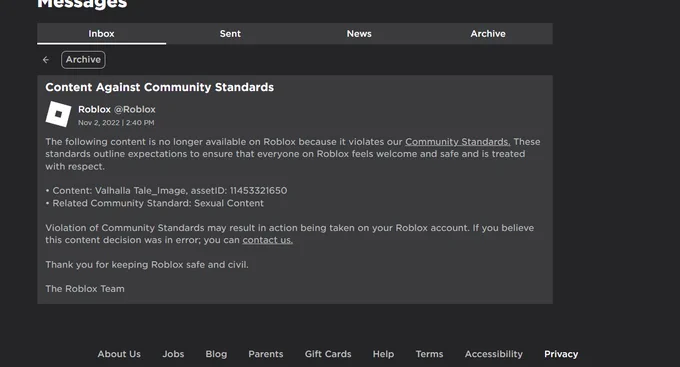
Task: Switch to the Archive tab
Action: click(x=488, y=33)
